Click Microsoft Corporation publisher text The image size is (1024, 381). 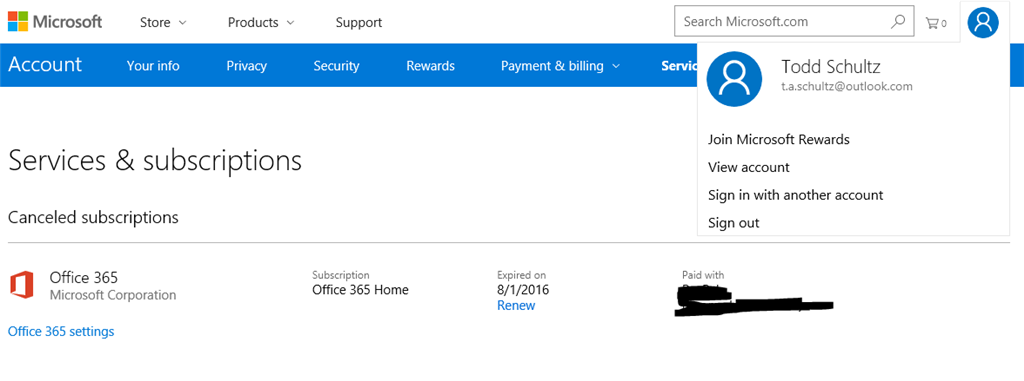coord(113,295)
